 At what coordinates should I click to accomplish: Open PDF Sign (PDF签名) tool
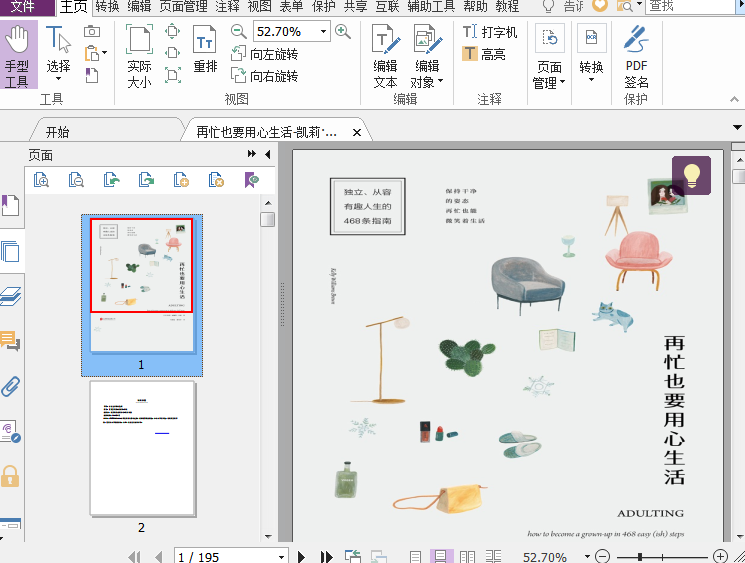[636, 57]
